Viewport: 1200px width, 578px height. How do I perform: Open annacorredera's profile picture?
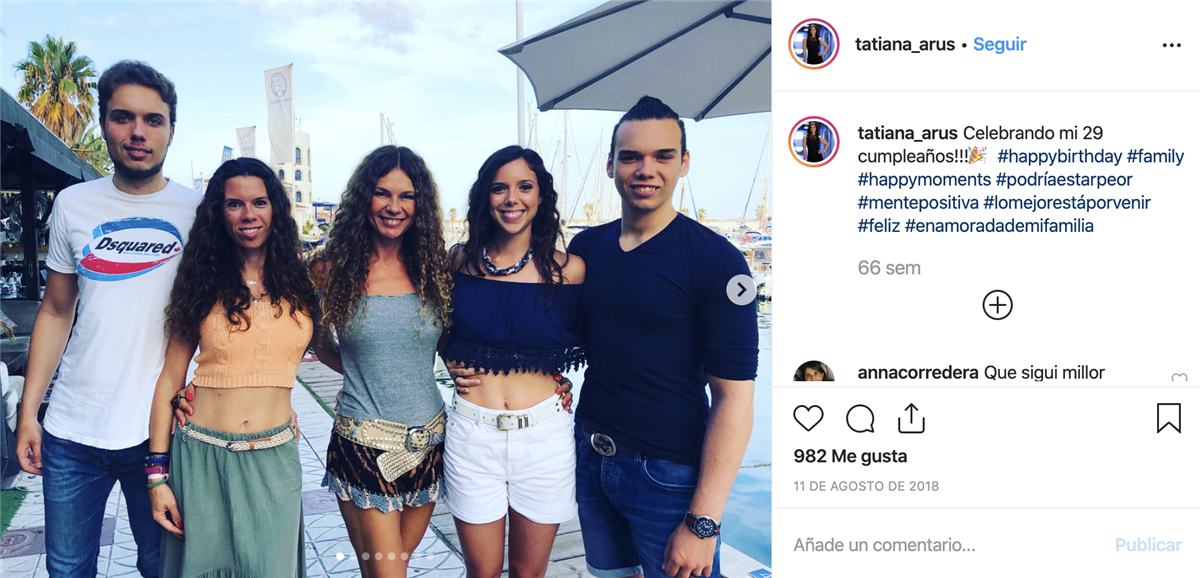(x=813, y=373)
